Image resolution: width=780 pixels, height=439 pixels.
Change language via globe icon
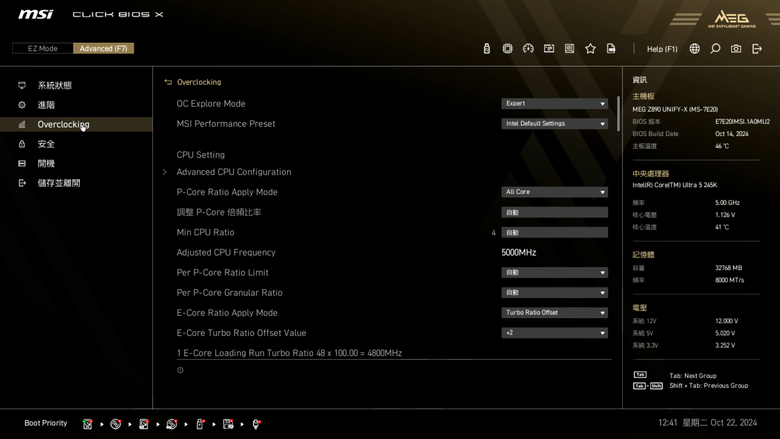coord(694,48)
